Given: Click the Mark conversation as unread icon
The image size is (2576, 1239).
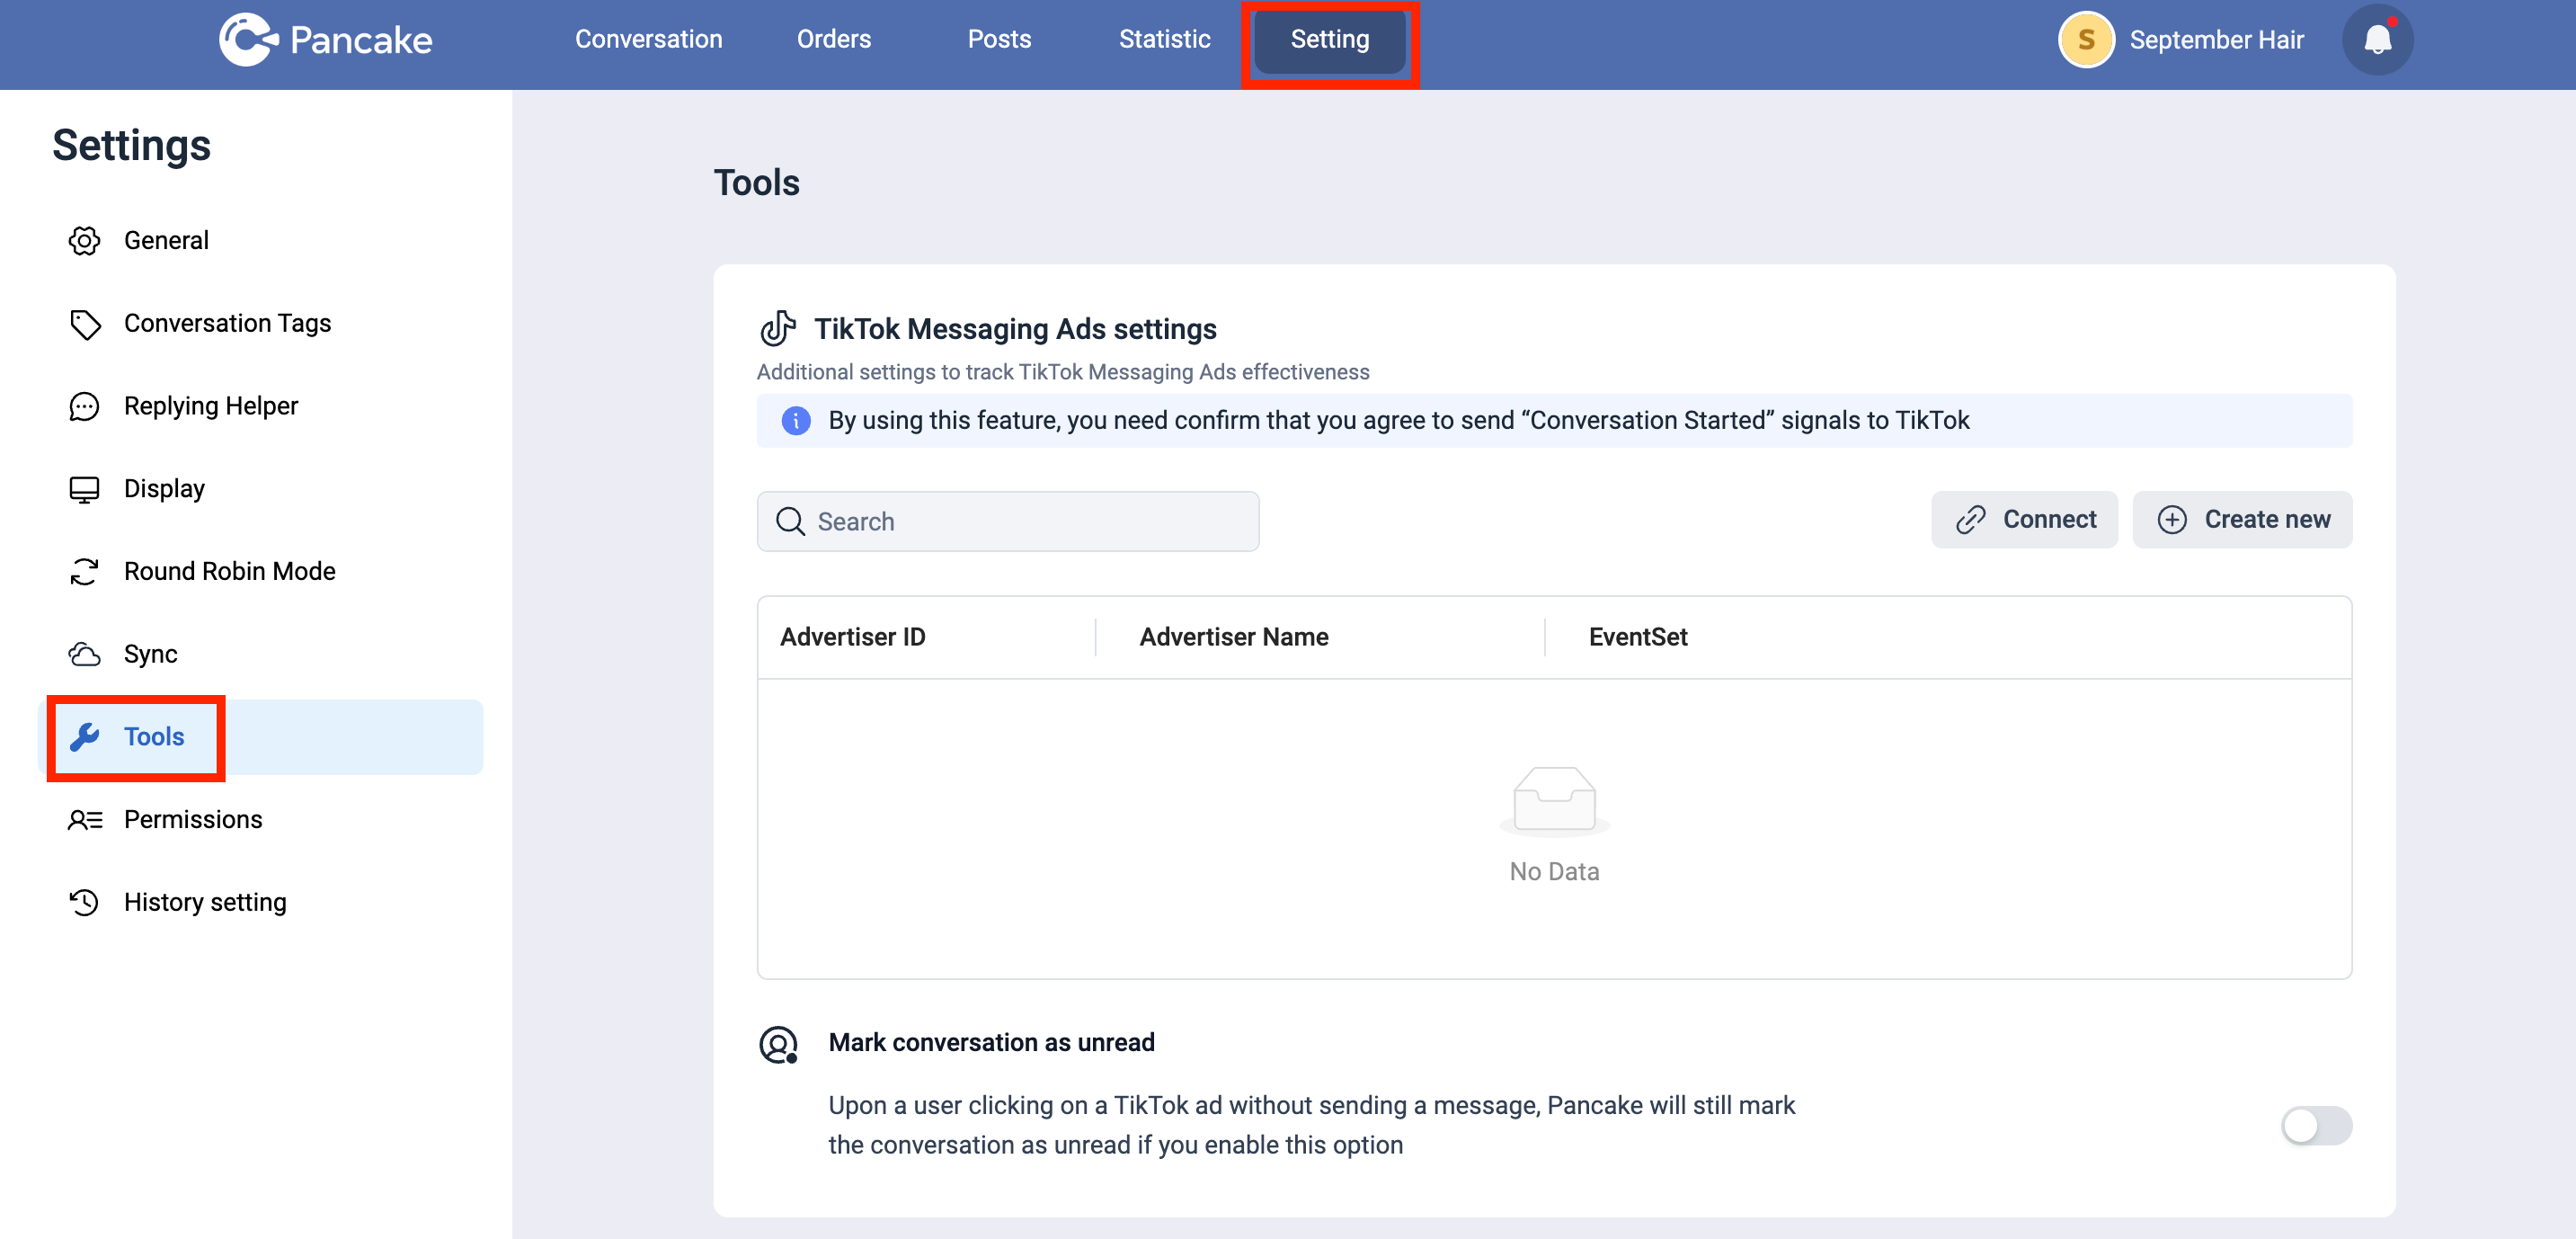Looking at the screenshot, I should click(778, 1044).
